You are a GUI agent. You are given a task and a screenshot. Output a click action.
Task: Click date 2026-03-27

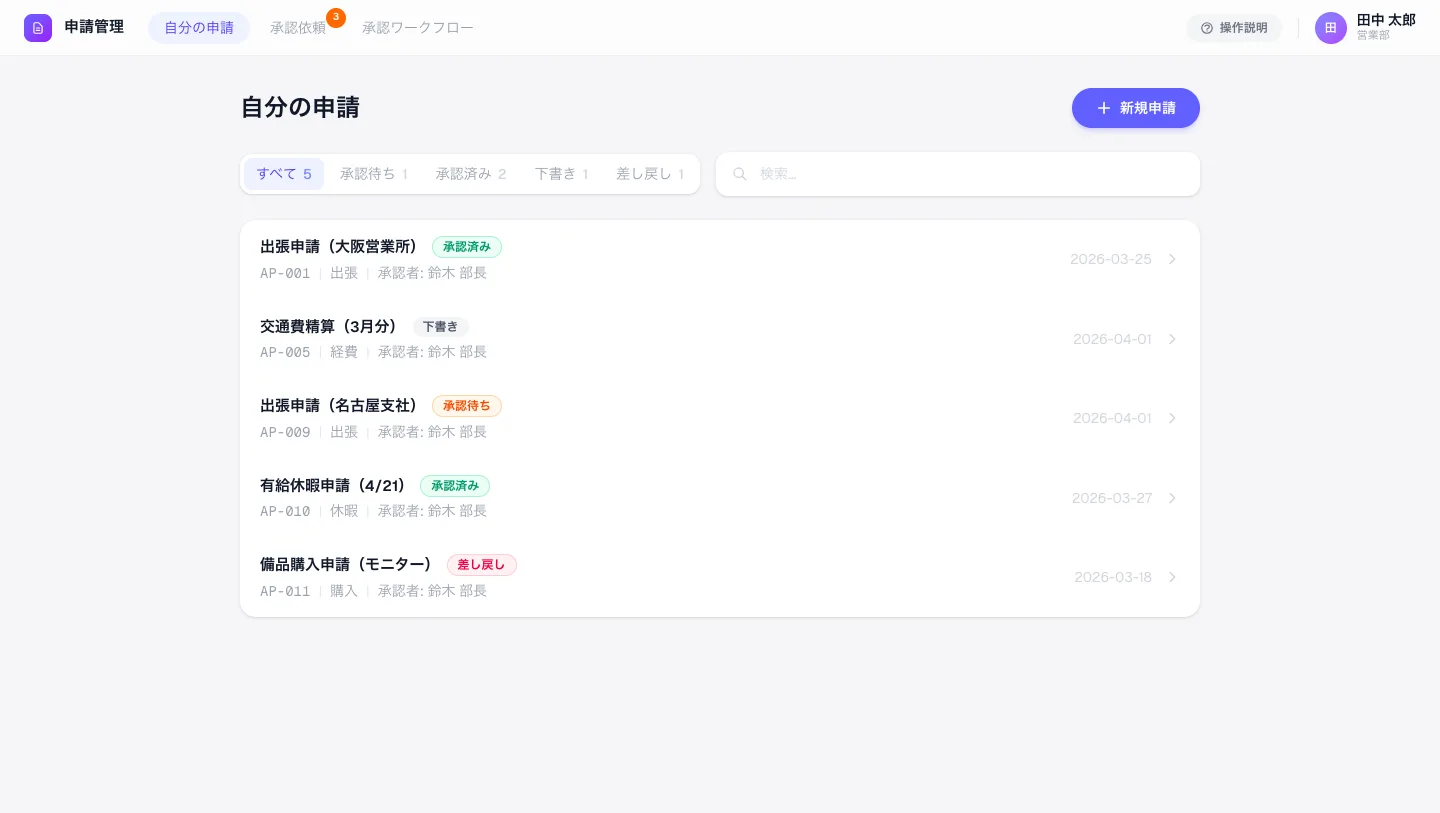click(1112, 498)
